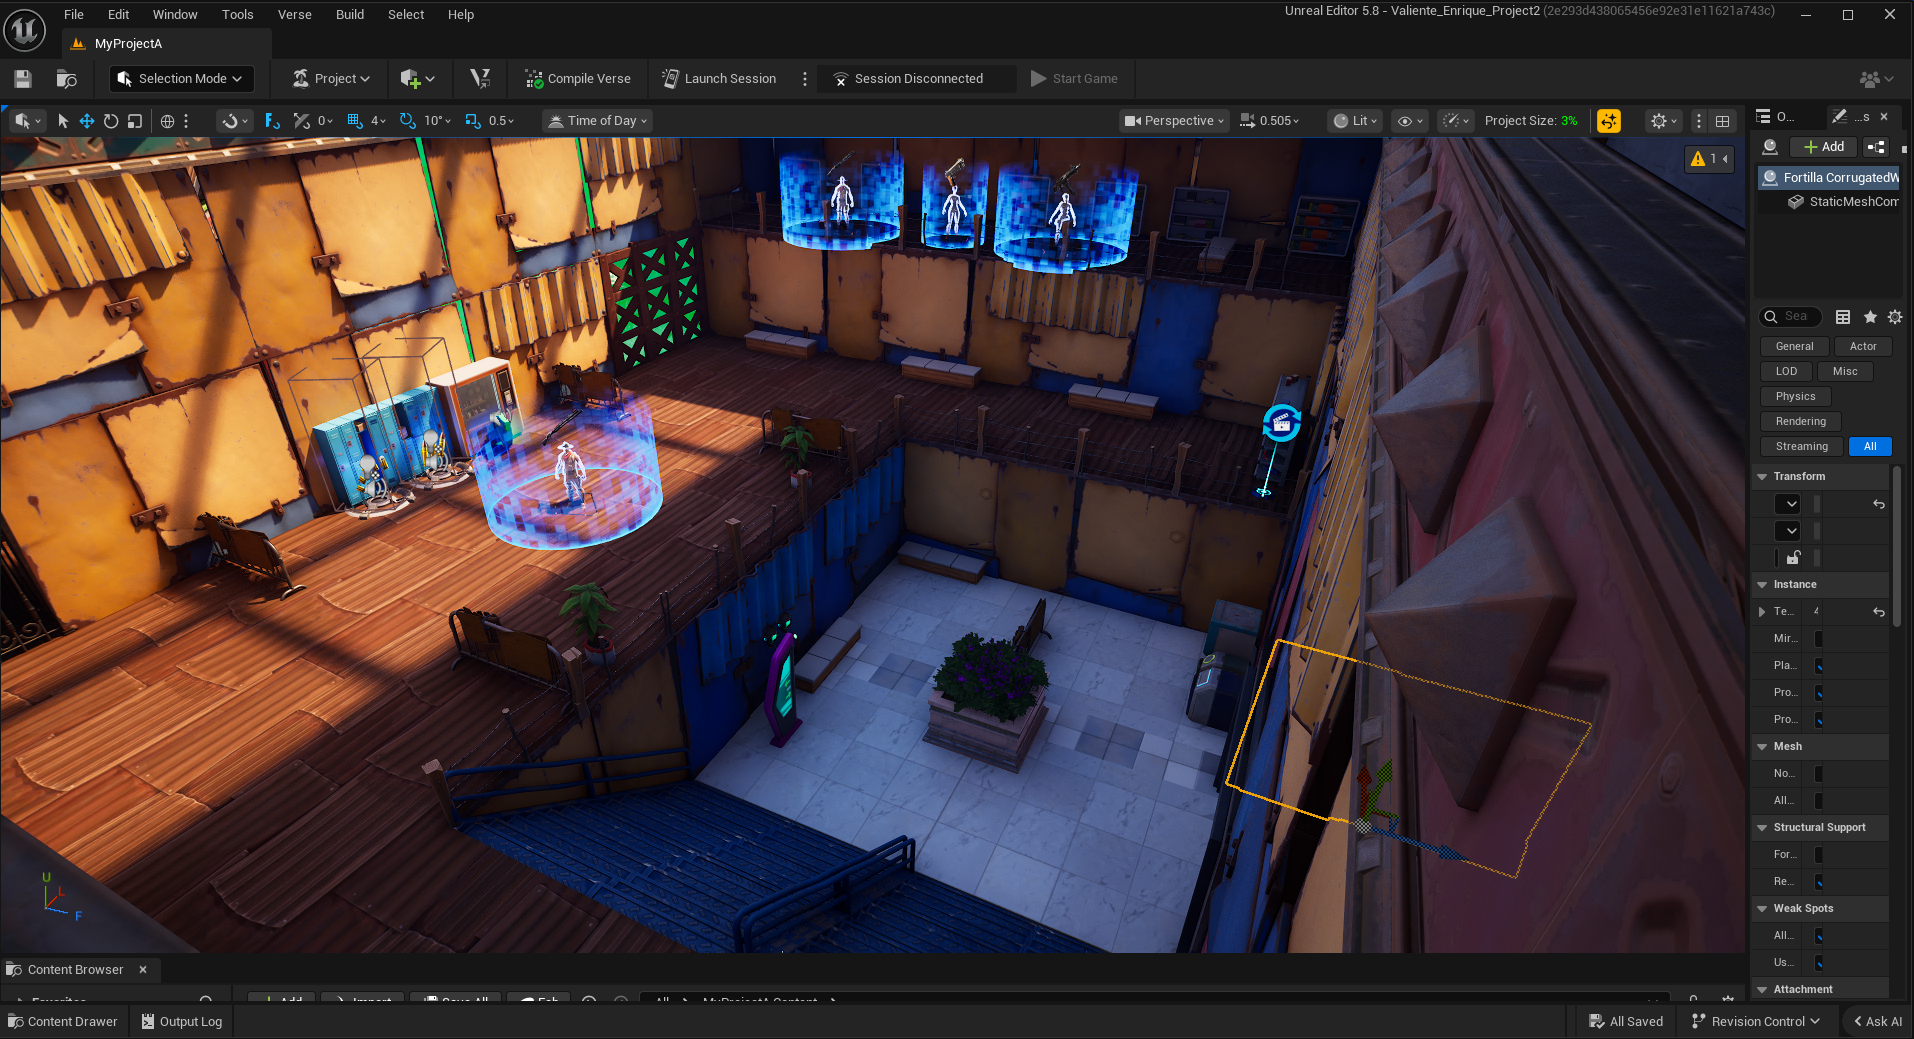The image size is (1914, 1039).
Task: Collapse the Transform section
Action: (1763, 477)
